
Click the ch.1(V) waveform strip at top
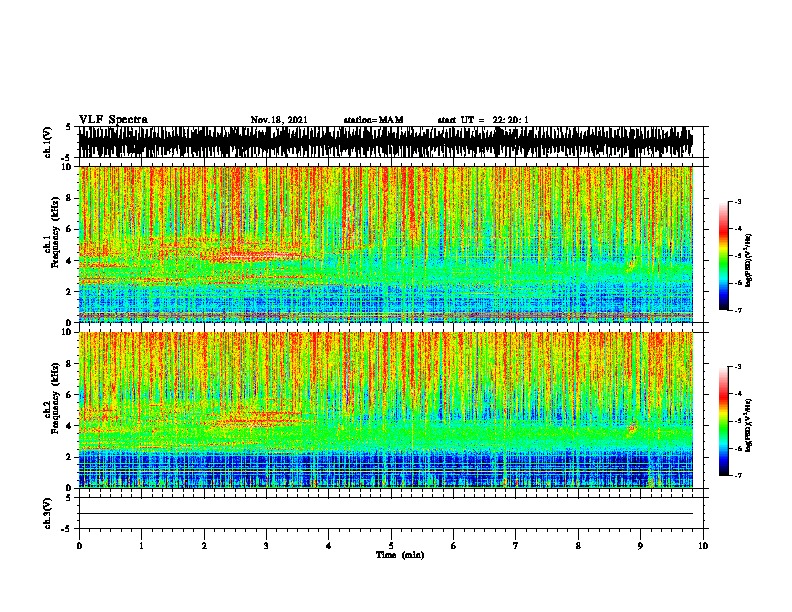click(x=386, y=142)
